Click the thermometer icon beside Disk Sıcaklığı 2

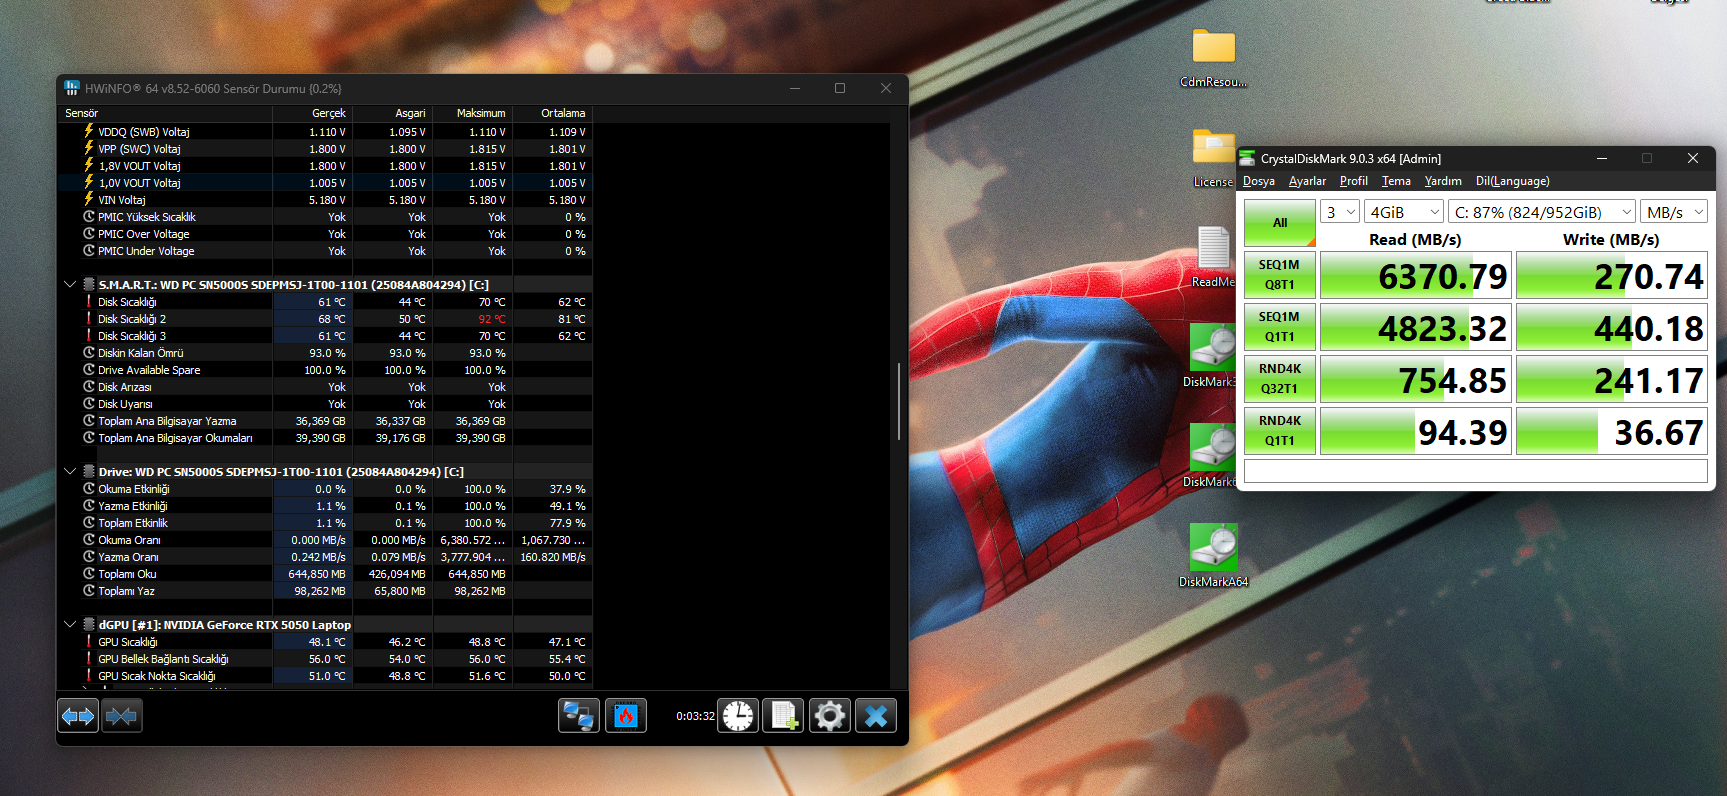(89, 319)
